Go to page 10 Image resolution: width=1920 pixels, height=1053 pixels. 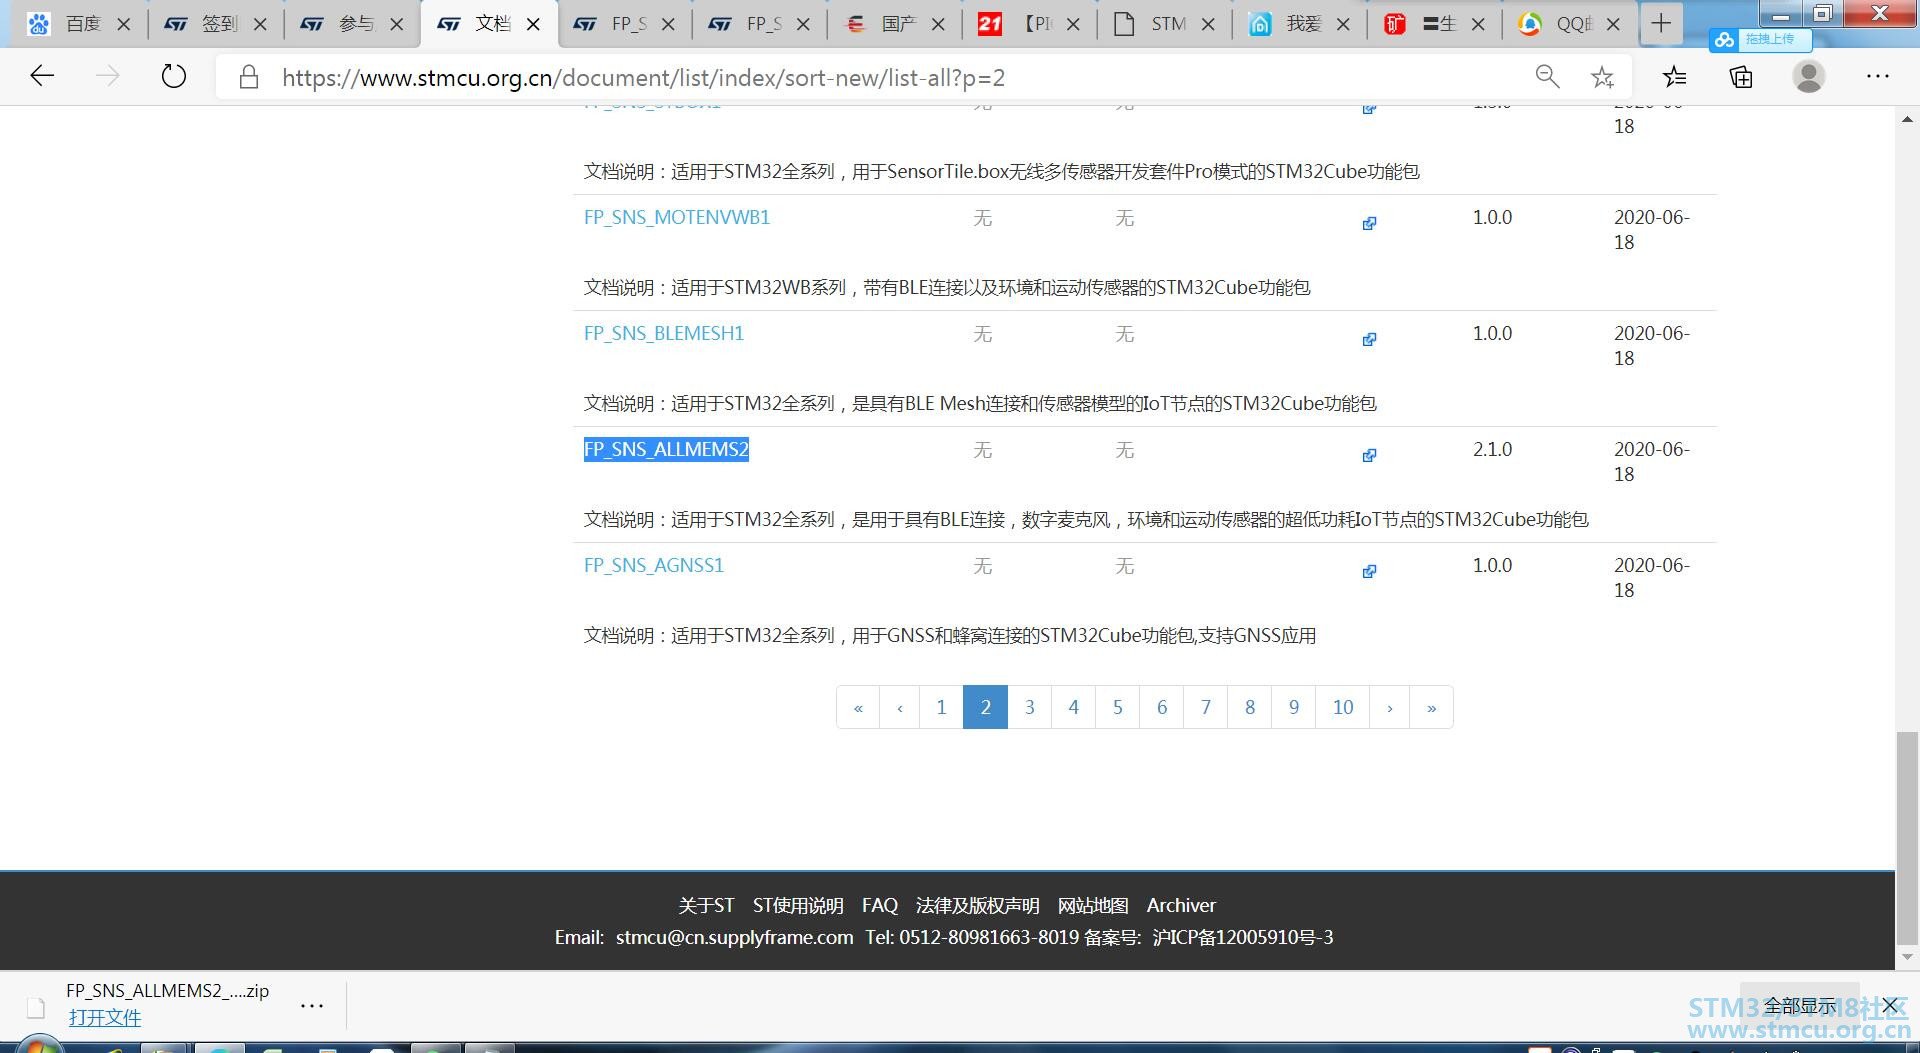1343,707
